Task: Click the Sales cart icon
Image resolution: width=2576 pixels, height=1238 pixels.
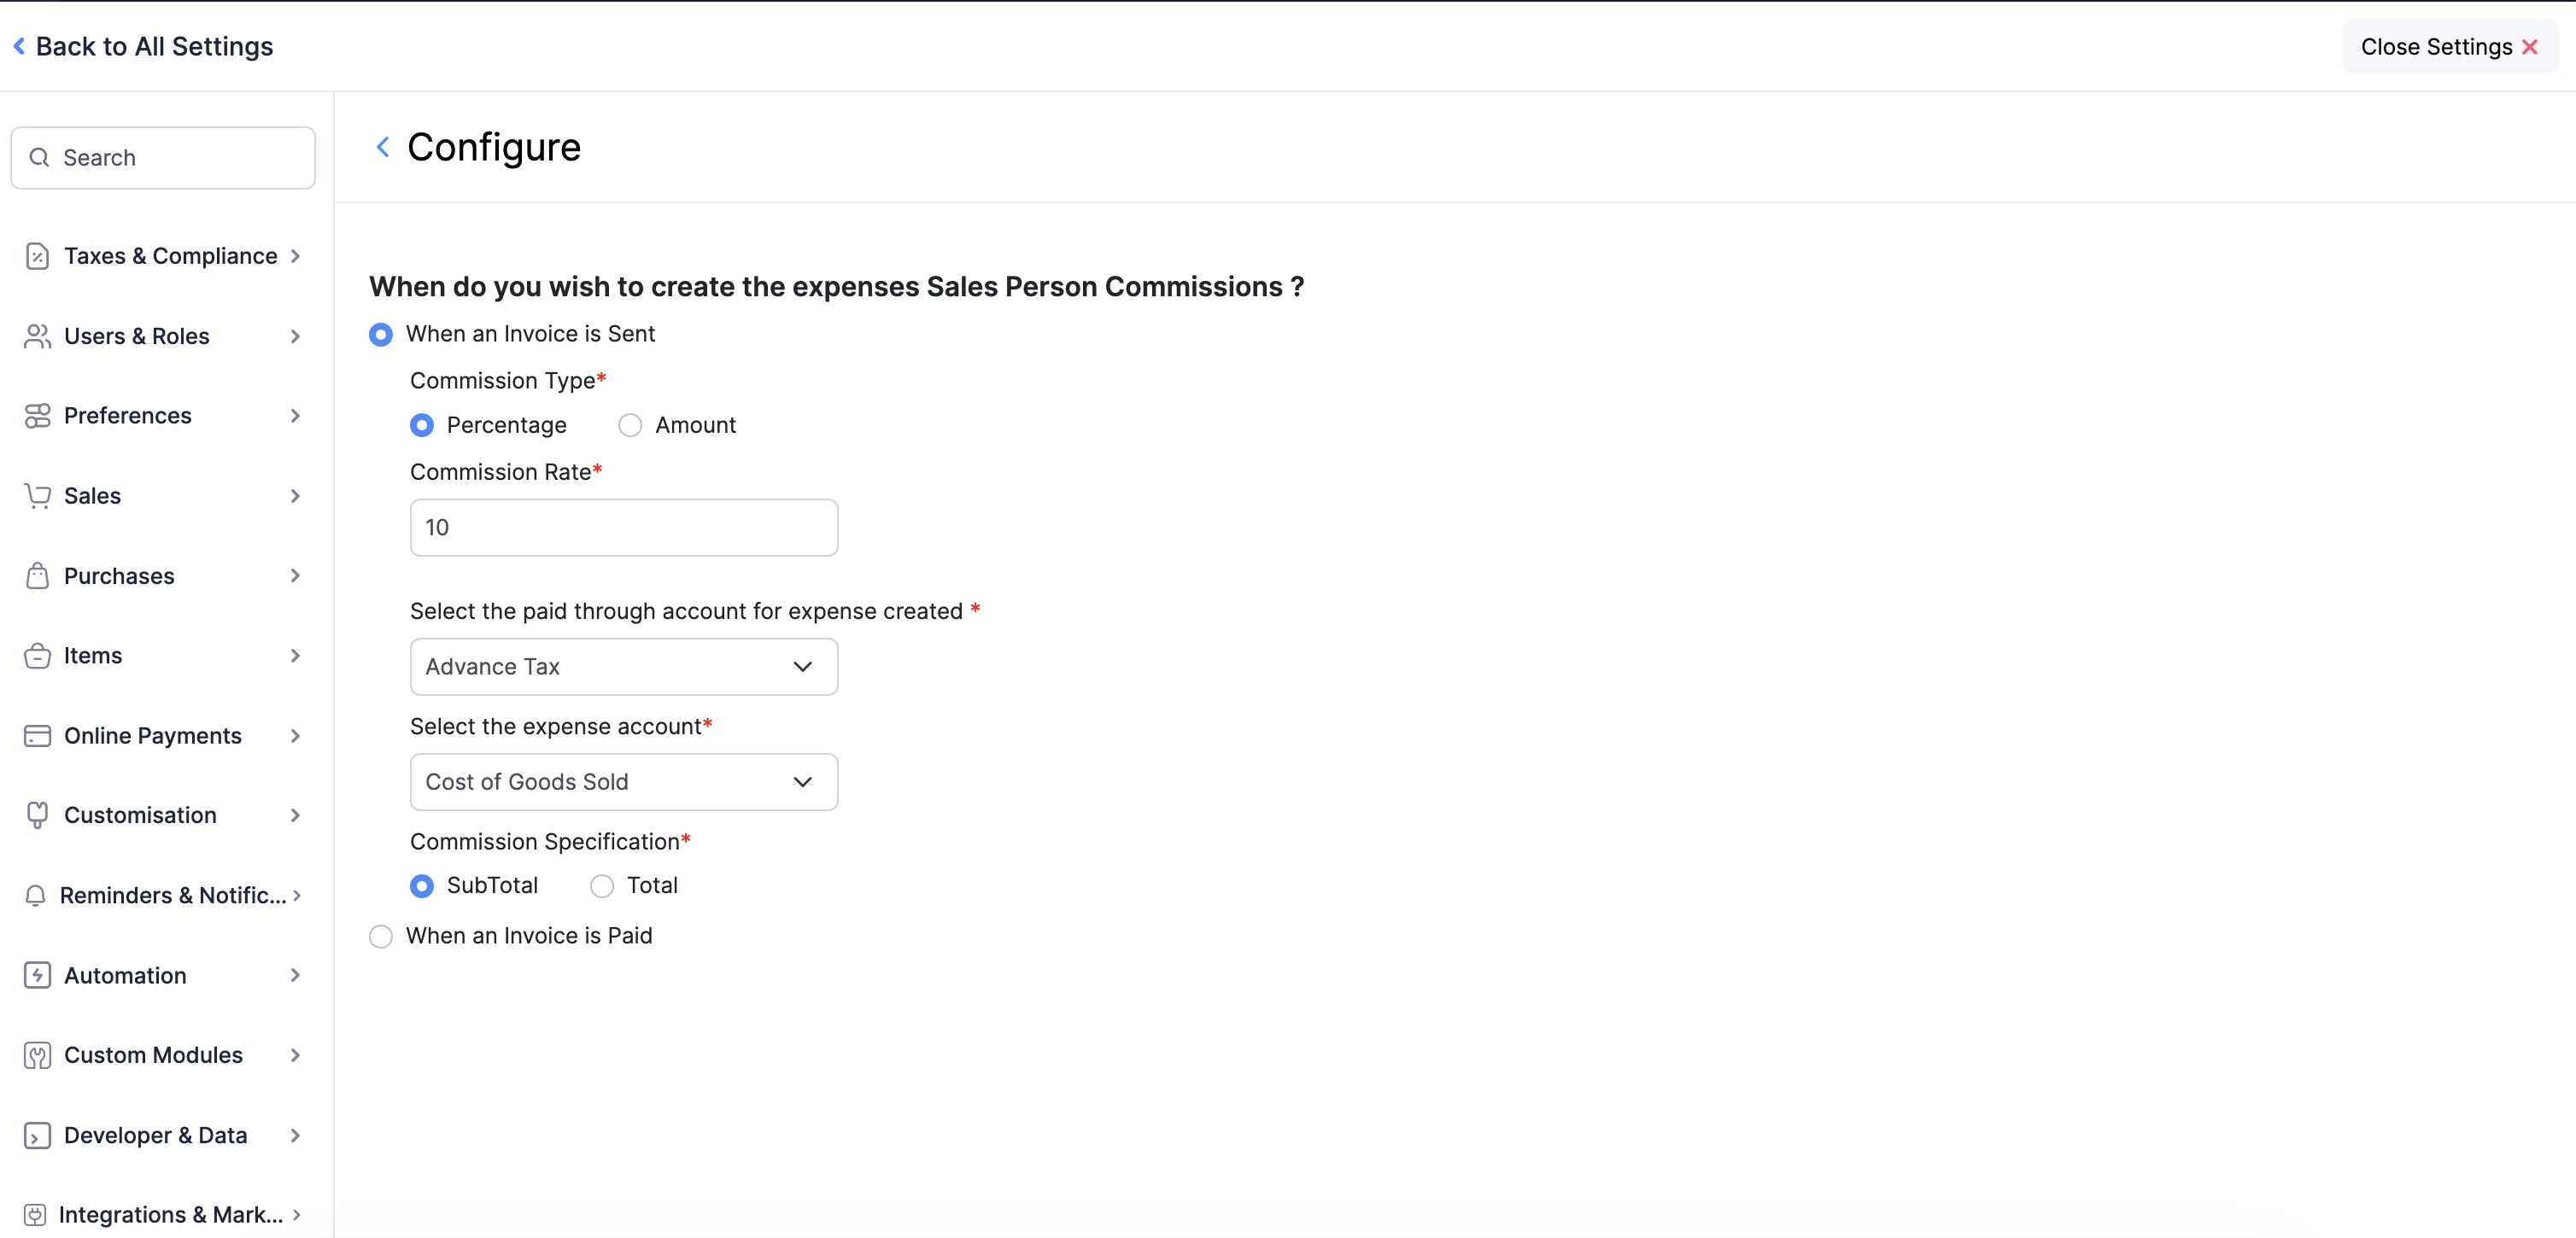Action: click(37, 495)
